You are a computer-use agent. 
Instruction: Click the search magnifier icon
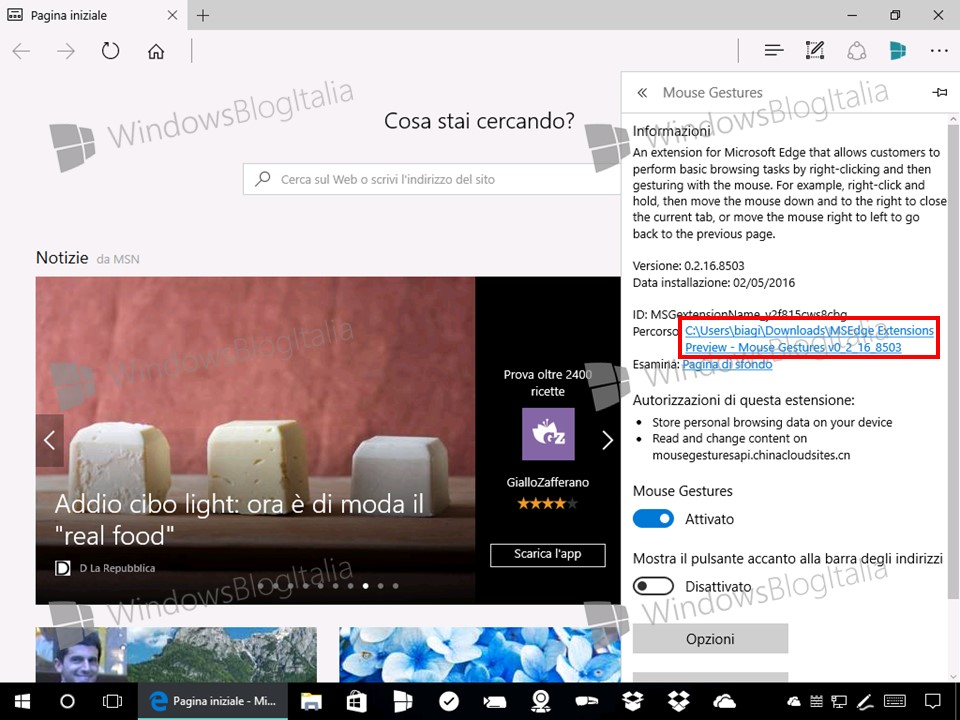click(x=263, y=179)
